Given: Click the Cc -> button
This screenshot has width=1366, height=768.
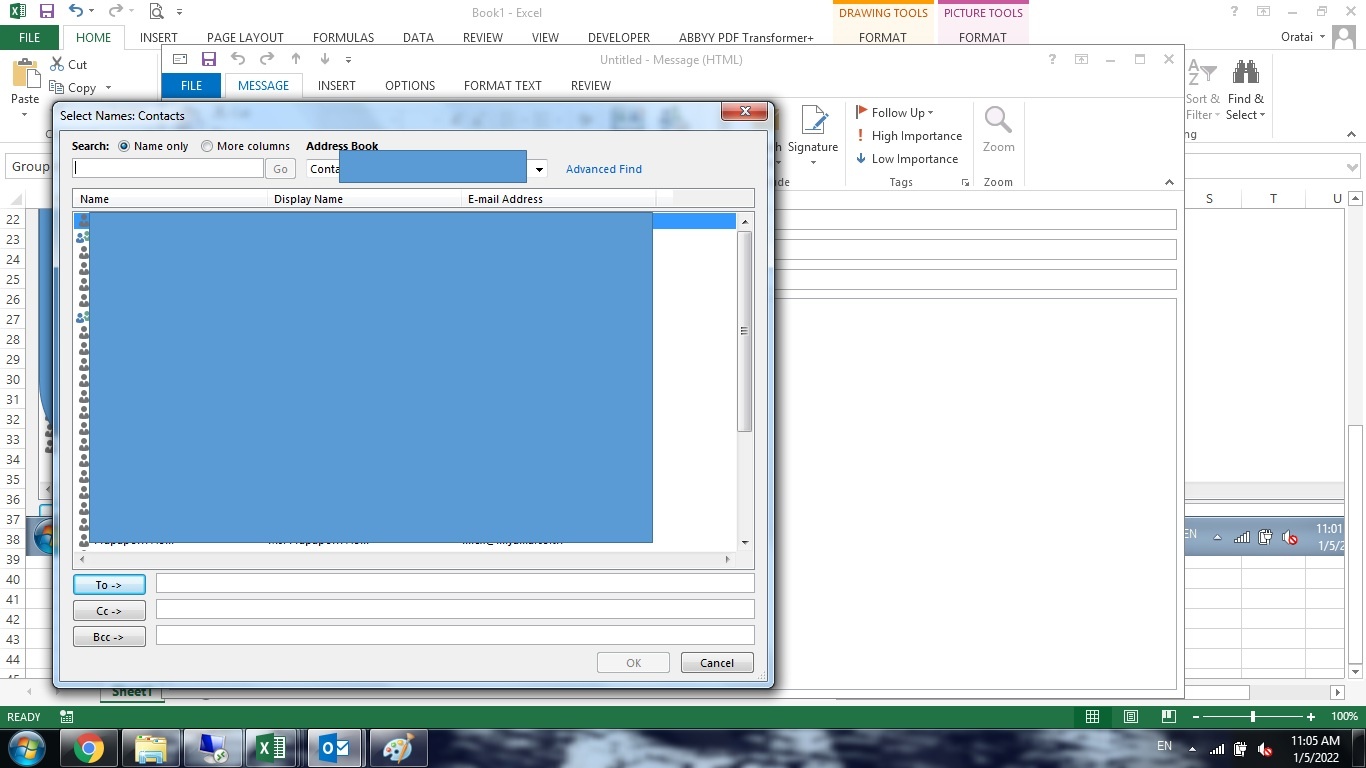Looking at the screenshot, I should 109,610.
